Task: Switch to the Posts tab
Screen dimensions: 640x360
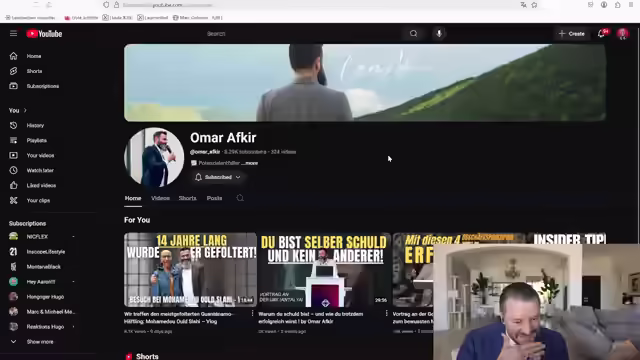Action: point(214,198)
